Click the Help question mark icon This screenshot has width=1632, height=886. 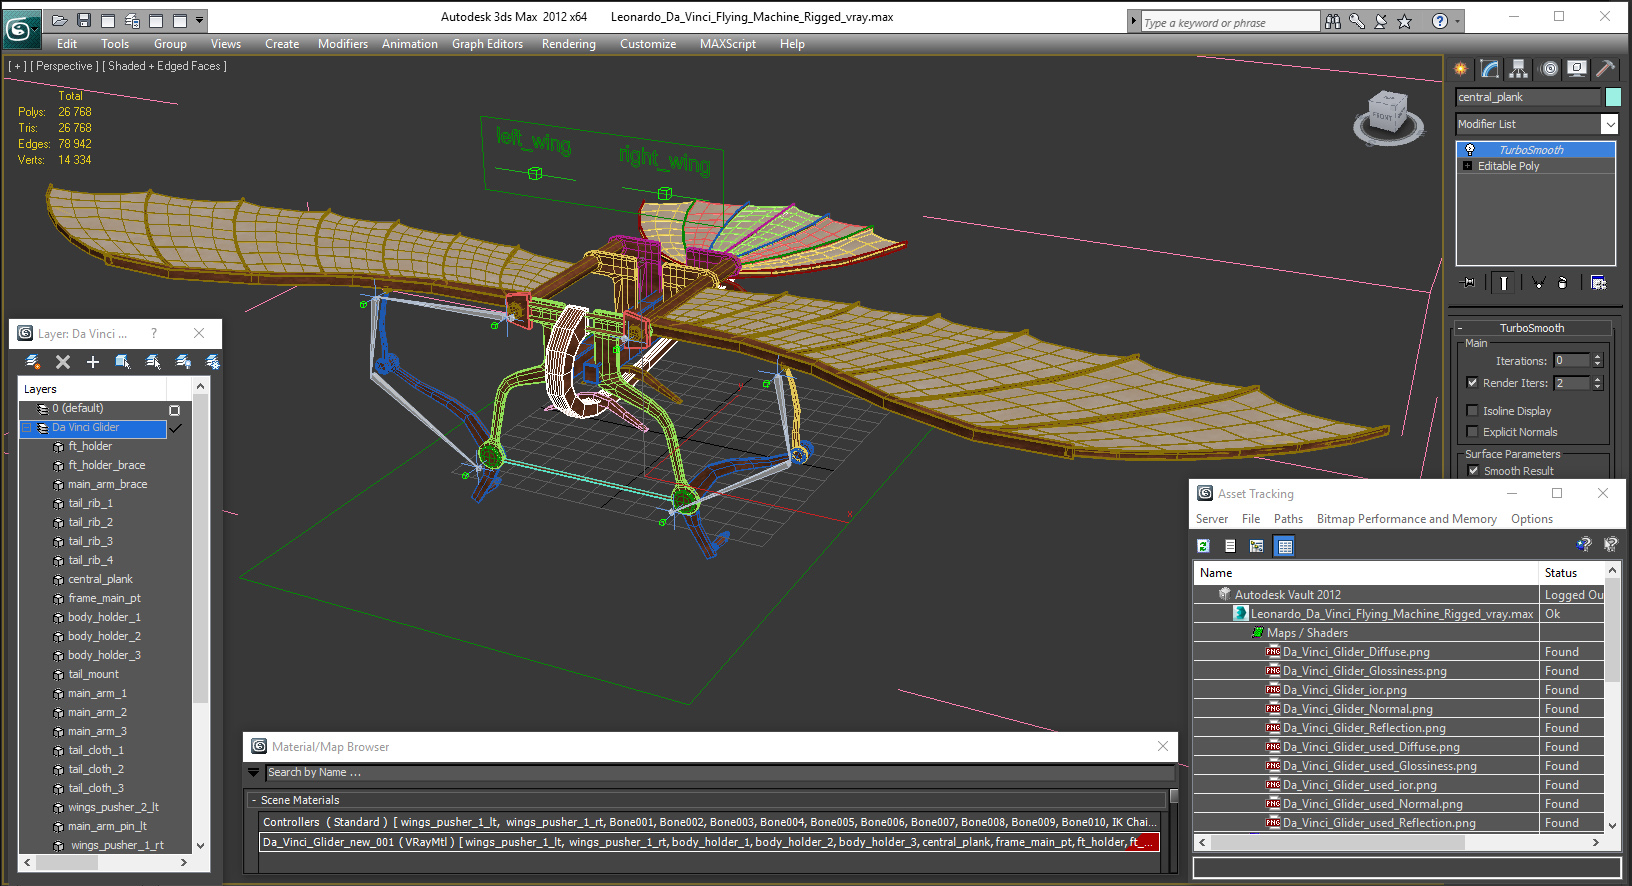(1439, 21)
